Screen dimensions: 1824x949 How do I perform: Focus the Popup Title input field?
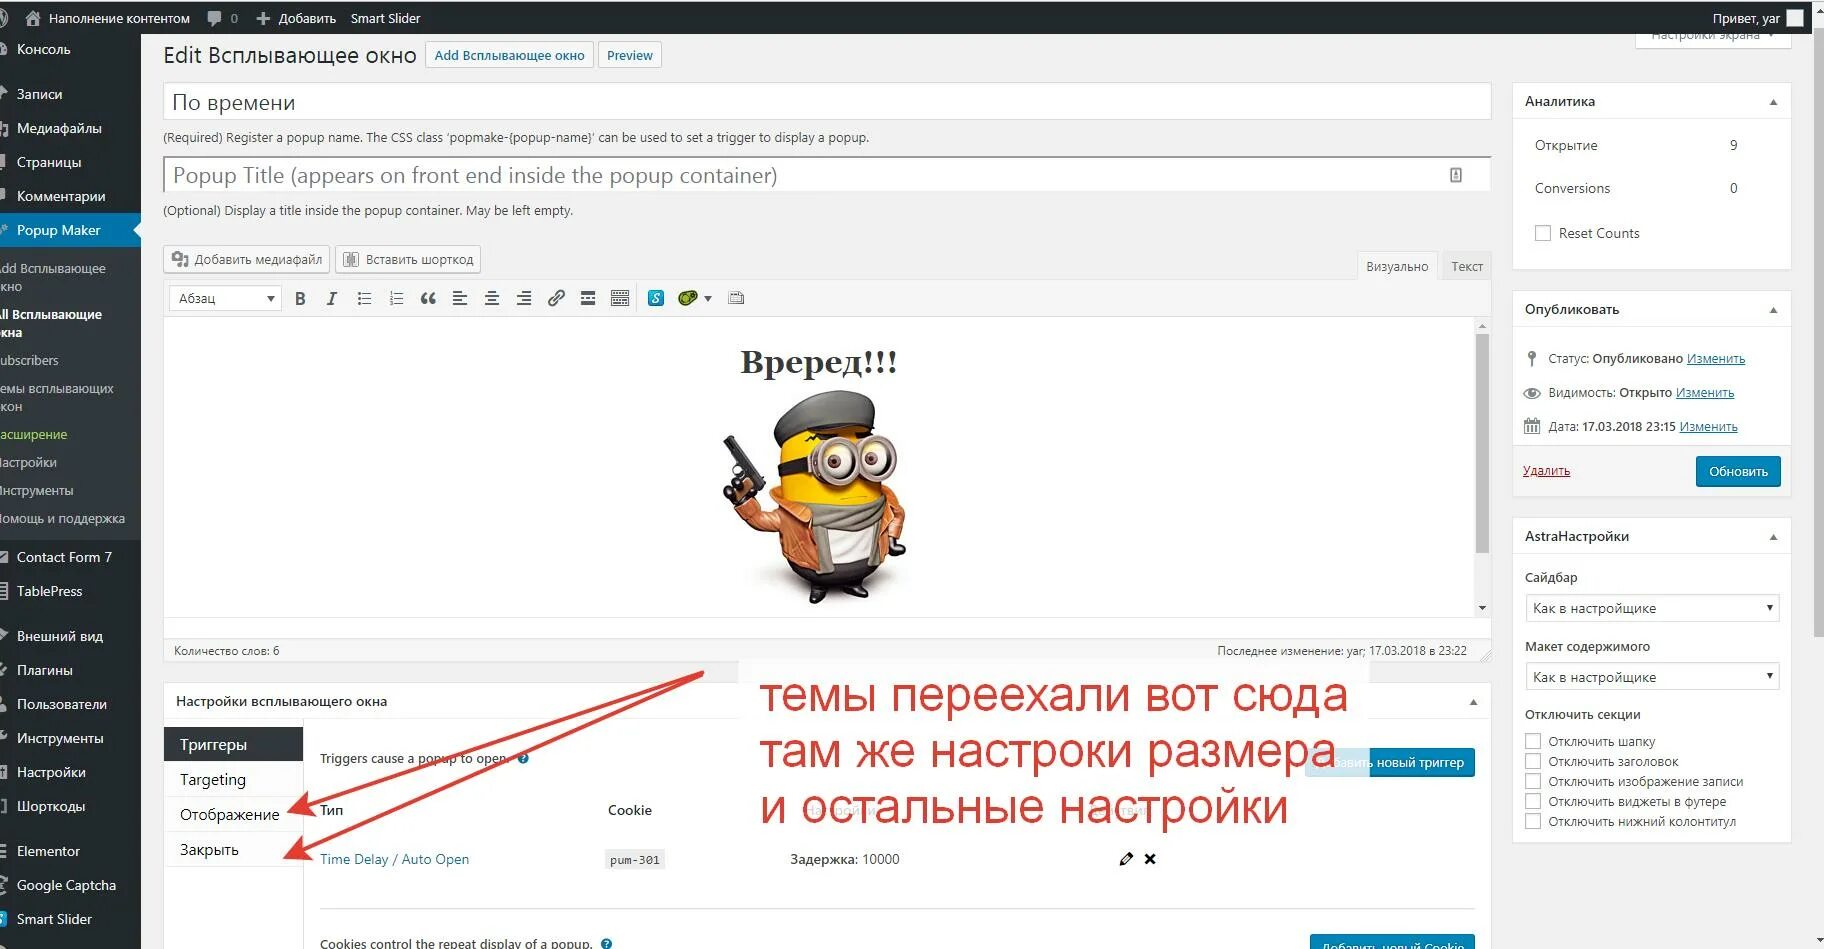tap(827, 175)
